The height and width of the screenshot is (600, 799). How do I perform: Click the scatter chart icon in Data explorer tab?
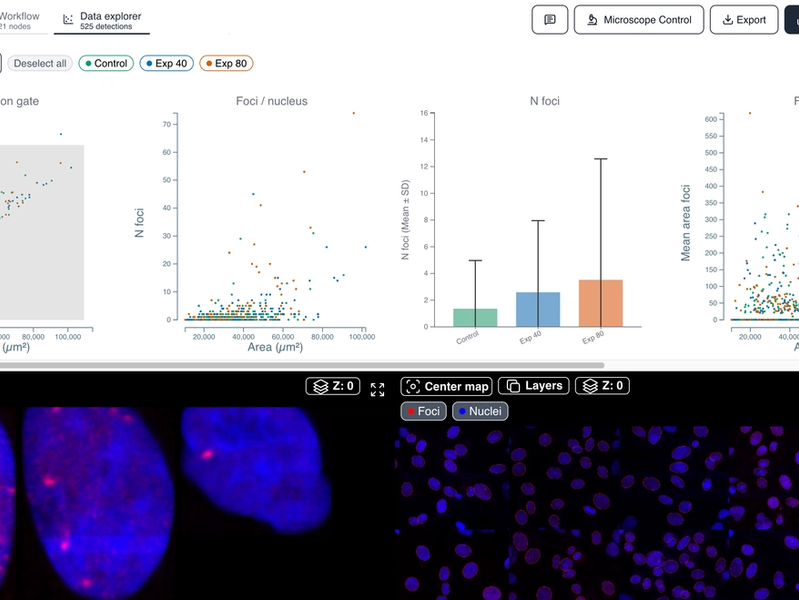coord(68,19)
